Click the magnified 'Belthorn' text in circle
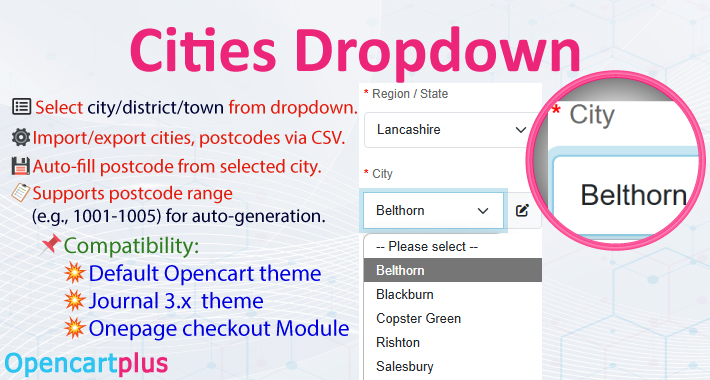Viewport: 710px width, 380px height. point(634,195)
